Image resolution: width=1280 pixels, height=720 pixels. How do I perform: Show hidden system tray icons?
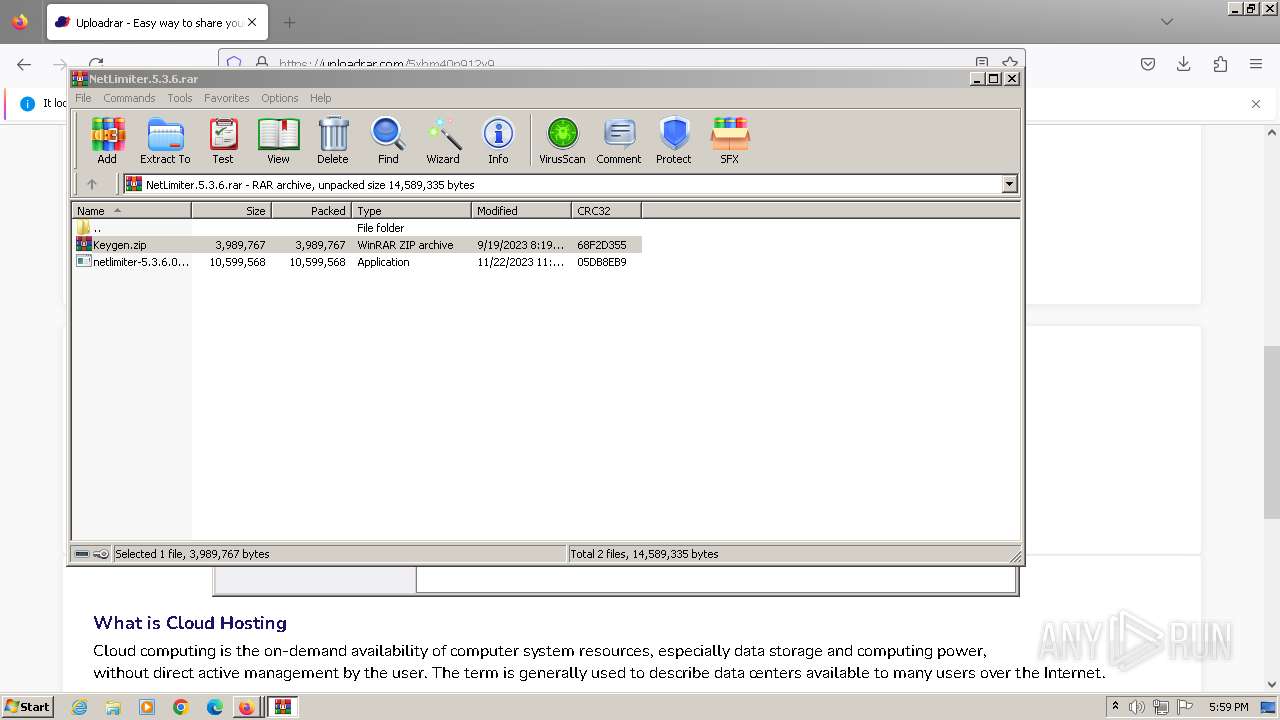(1115, 707)
